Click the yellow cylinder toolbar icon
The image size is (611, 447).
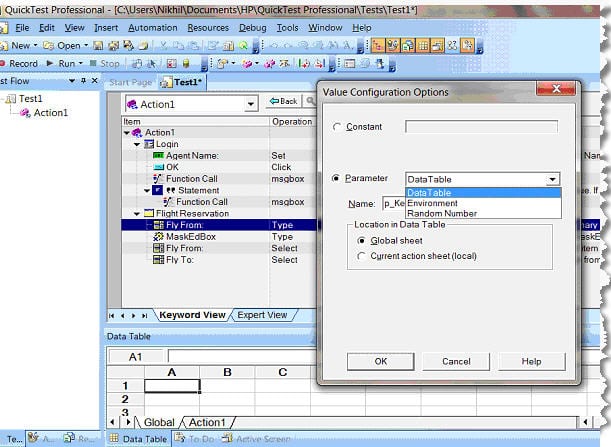(x=186, y=63)
